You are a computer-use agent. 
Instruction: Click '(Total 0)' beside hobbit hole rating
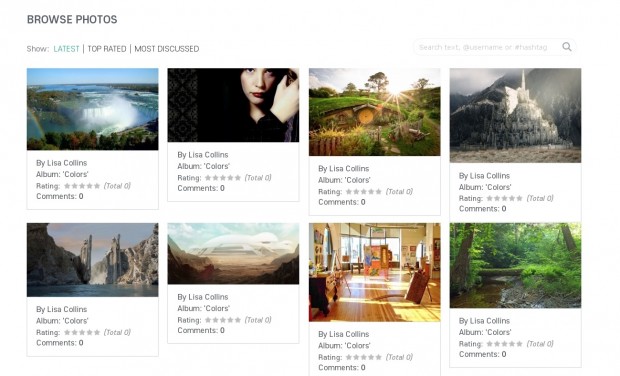399,191
